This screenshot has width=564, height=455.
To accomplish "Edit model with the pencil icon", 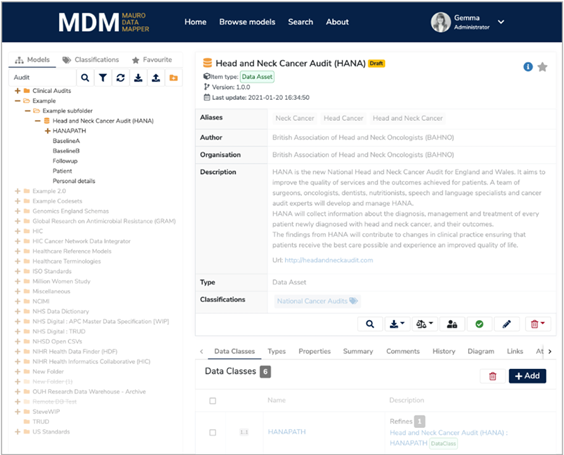I will pos(507,324).
